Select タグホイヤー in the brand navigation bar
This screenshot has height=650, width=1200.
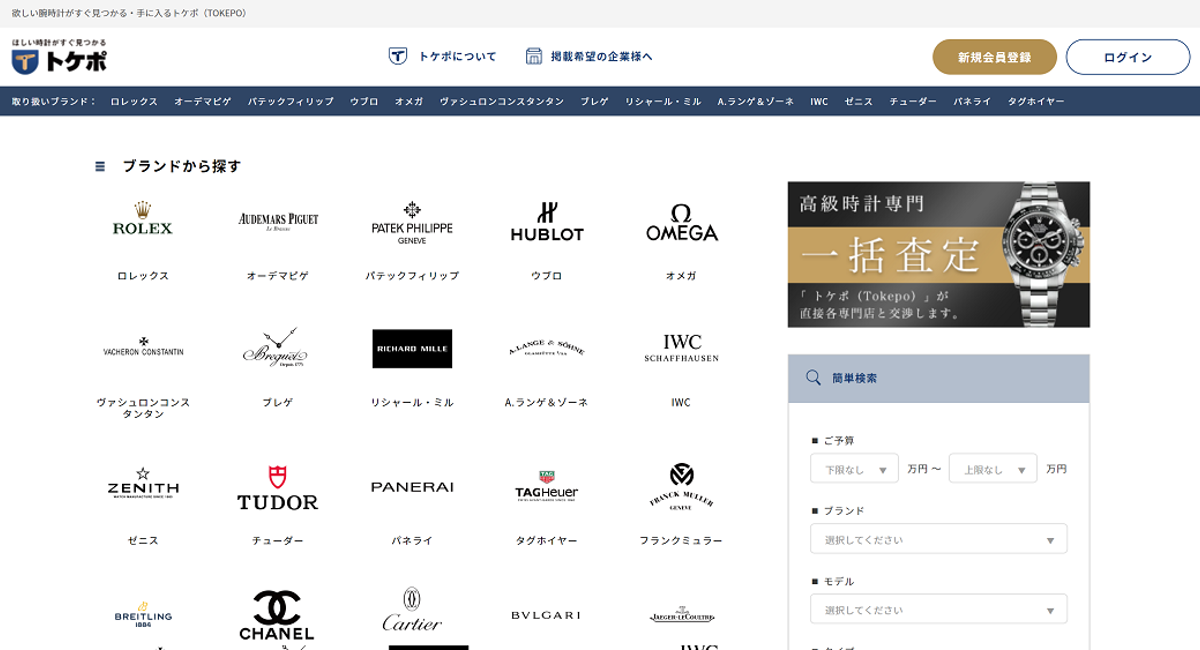tap(1035, 101)
